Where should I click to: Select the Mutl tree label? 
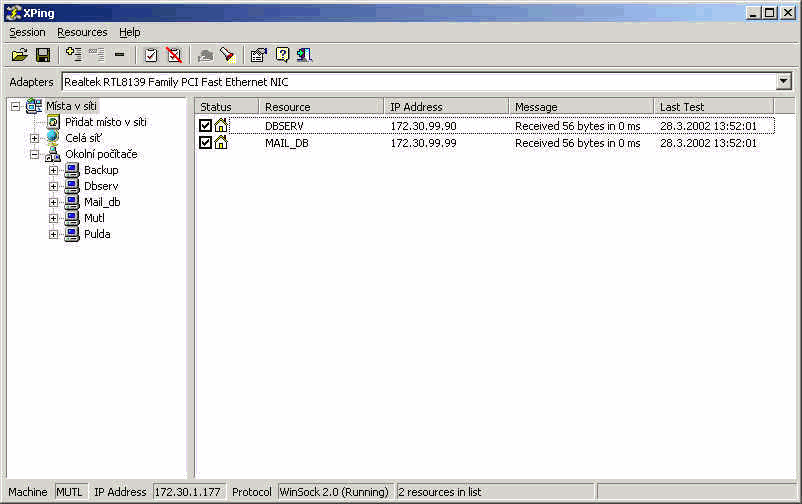coord(94,218)
